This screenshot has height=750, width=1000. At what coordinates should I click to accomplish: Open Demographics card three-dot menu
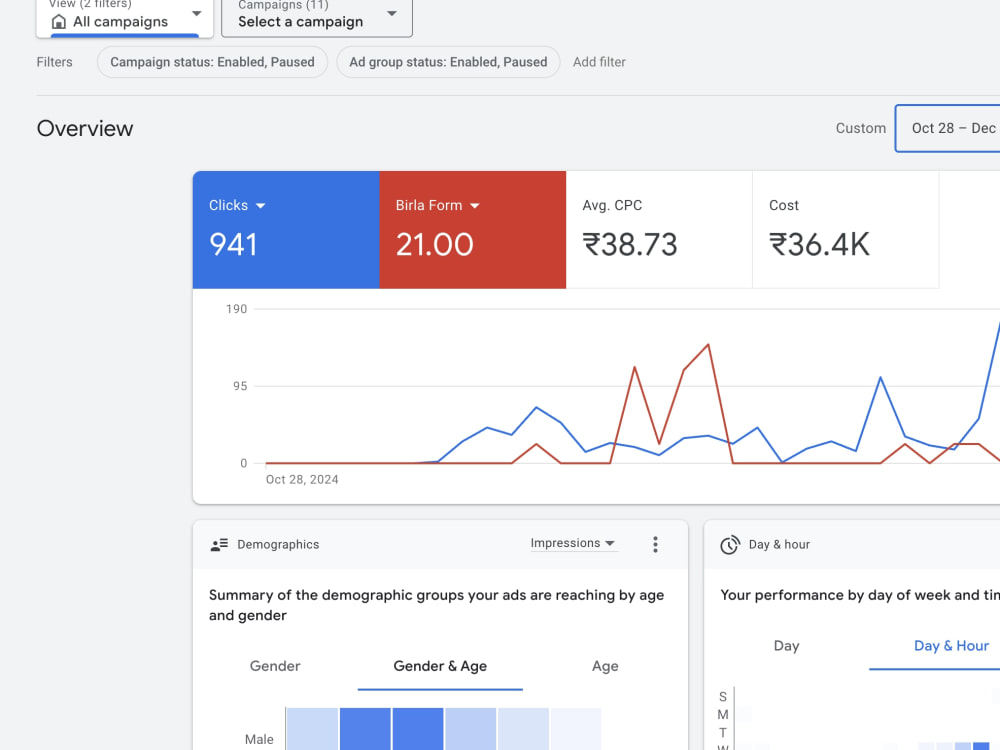coord(655,544)
